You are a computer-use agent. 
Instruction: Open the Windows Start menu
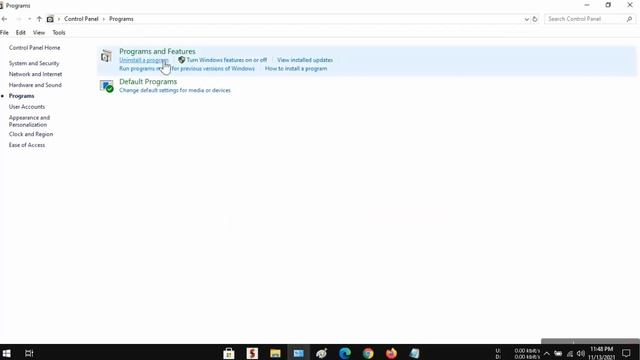pyautogui.click(x=6, y=353)
